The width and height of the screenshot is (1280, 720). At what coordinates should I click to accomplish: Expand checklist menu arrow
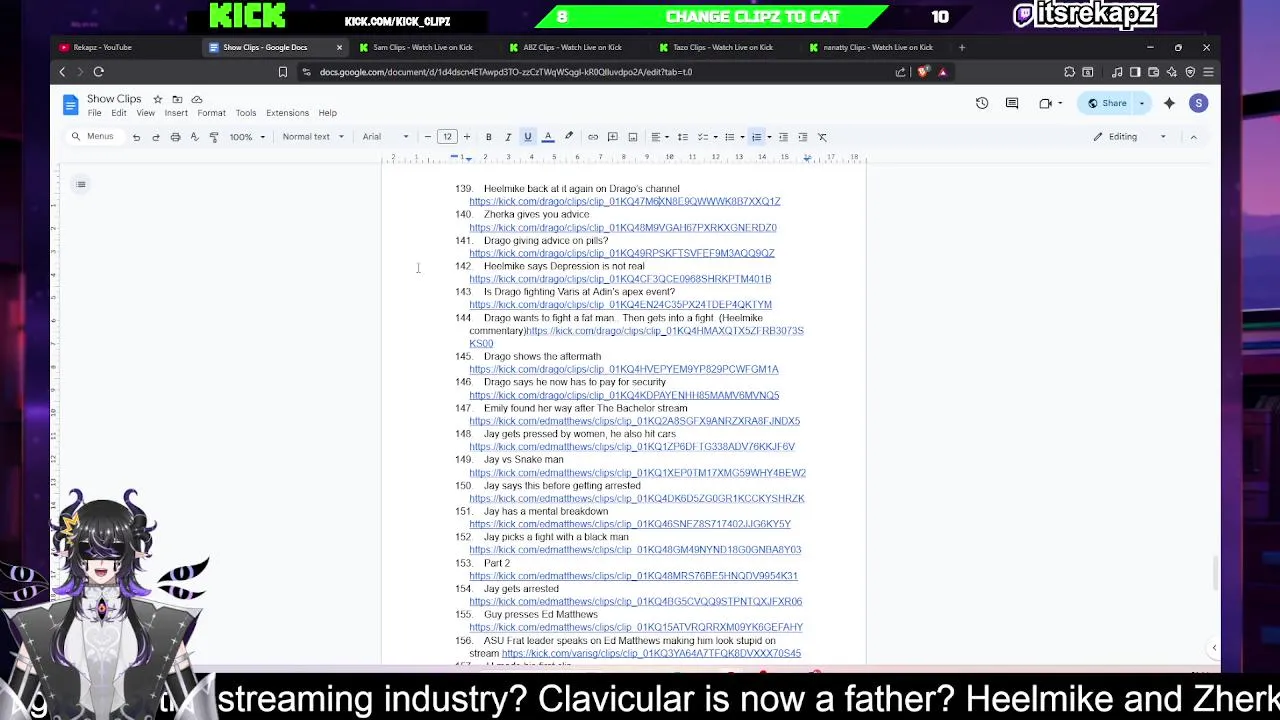[x=714, y=137]
